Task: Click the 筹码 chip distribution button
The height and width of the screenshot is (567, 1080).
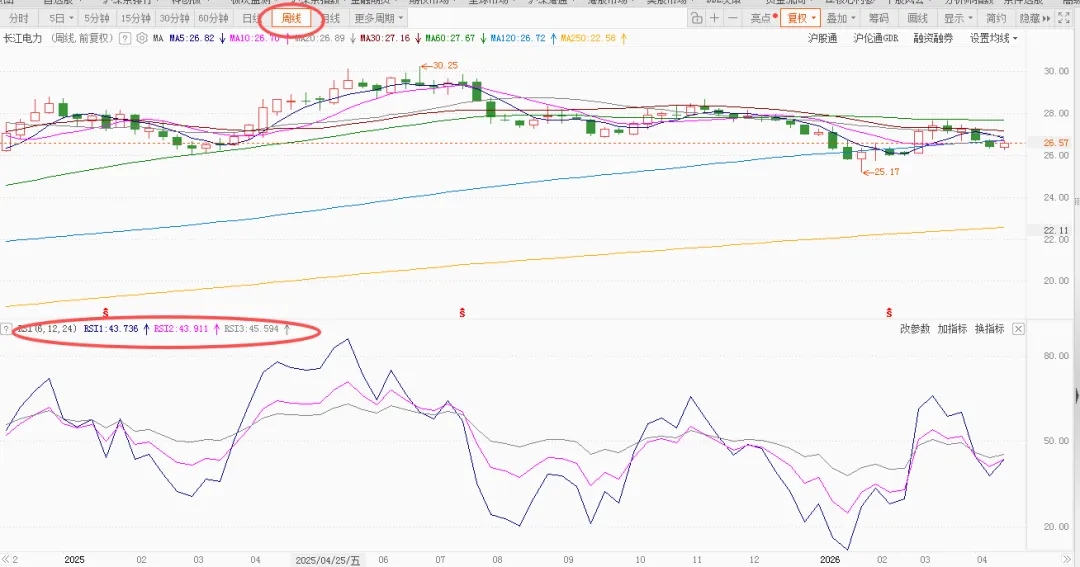Action: pos(878,19)
